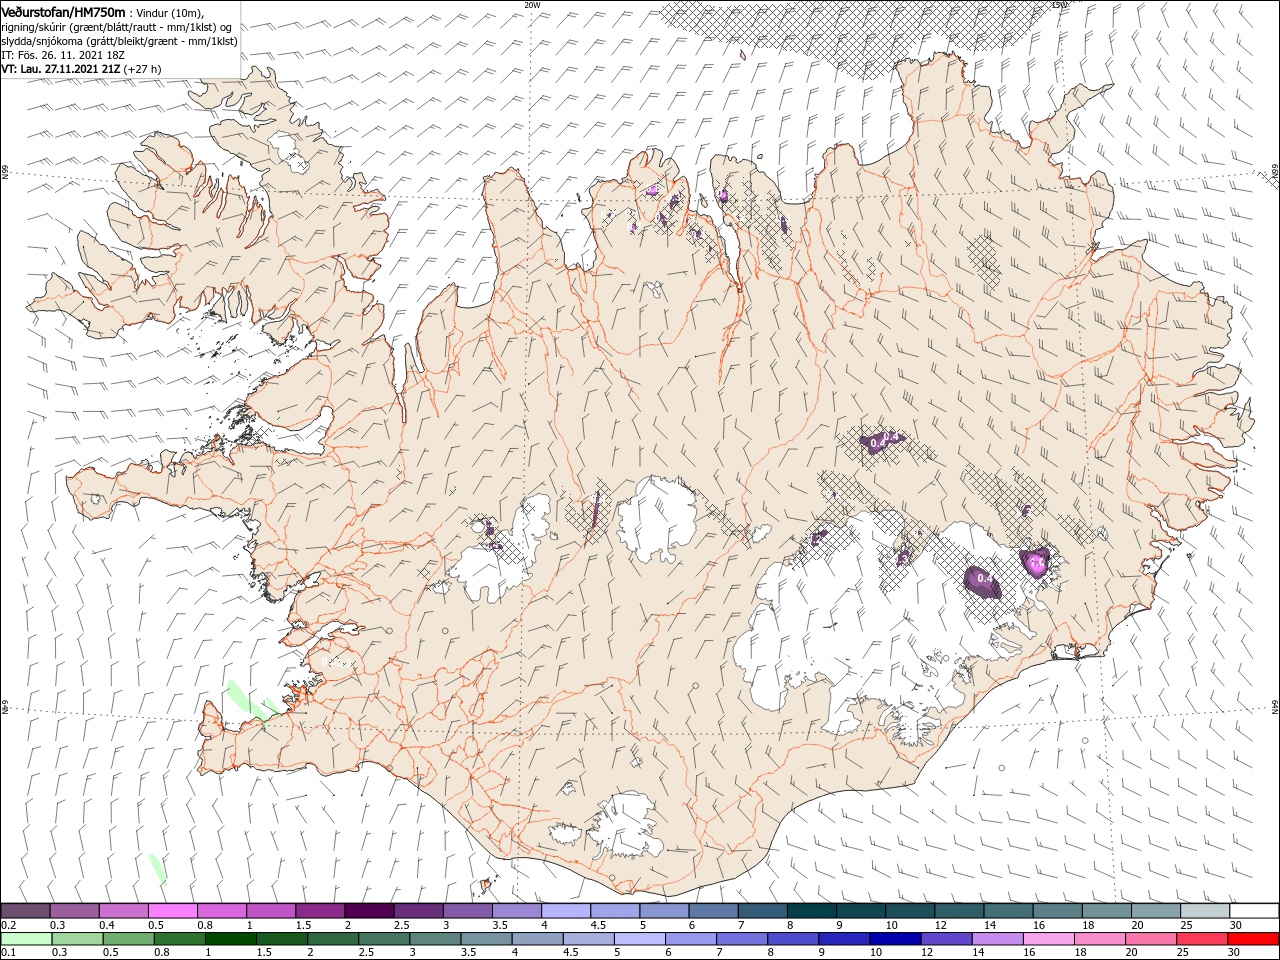Pick the rain legend swatch between 0.3 and 0.5

click(77, 939)
